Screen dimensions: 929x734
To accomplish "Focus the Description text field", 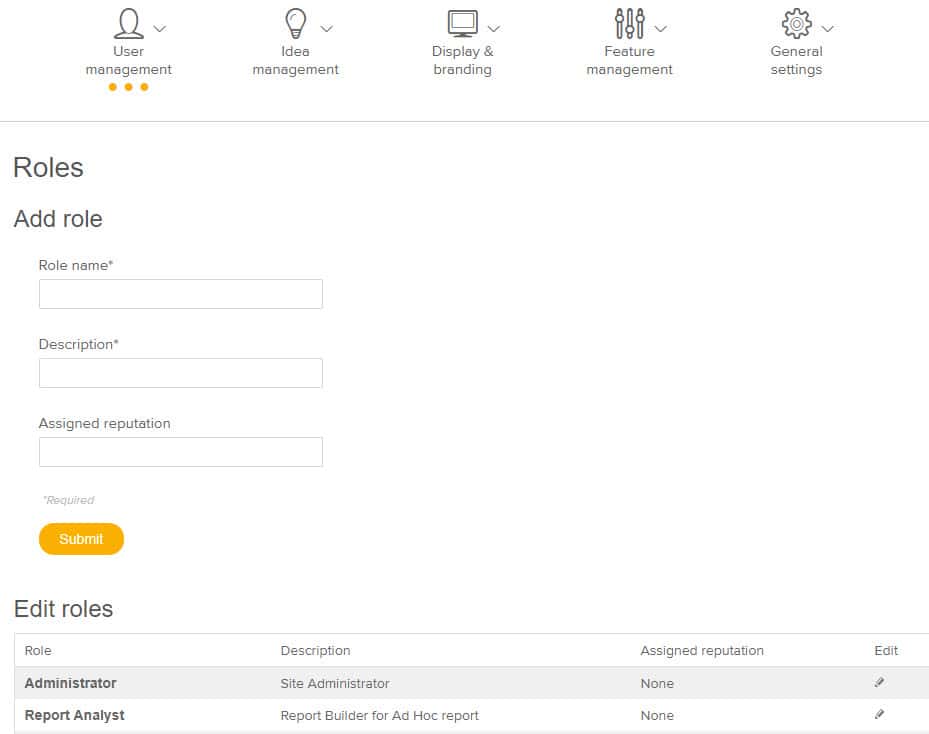I will coord(180,373).
